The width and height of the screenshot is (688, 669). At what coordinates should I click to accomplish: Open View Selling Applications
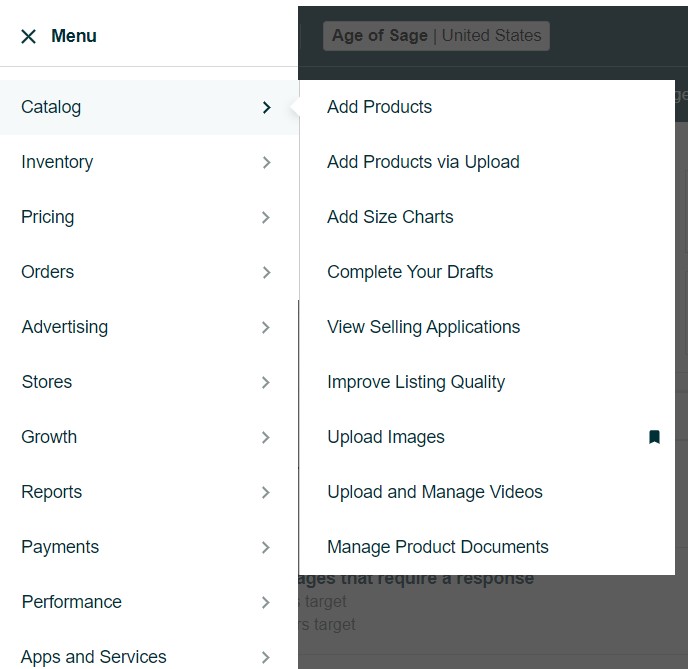pyautogui.click(x=487, y=327)
